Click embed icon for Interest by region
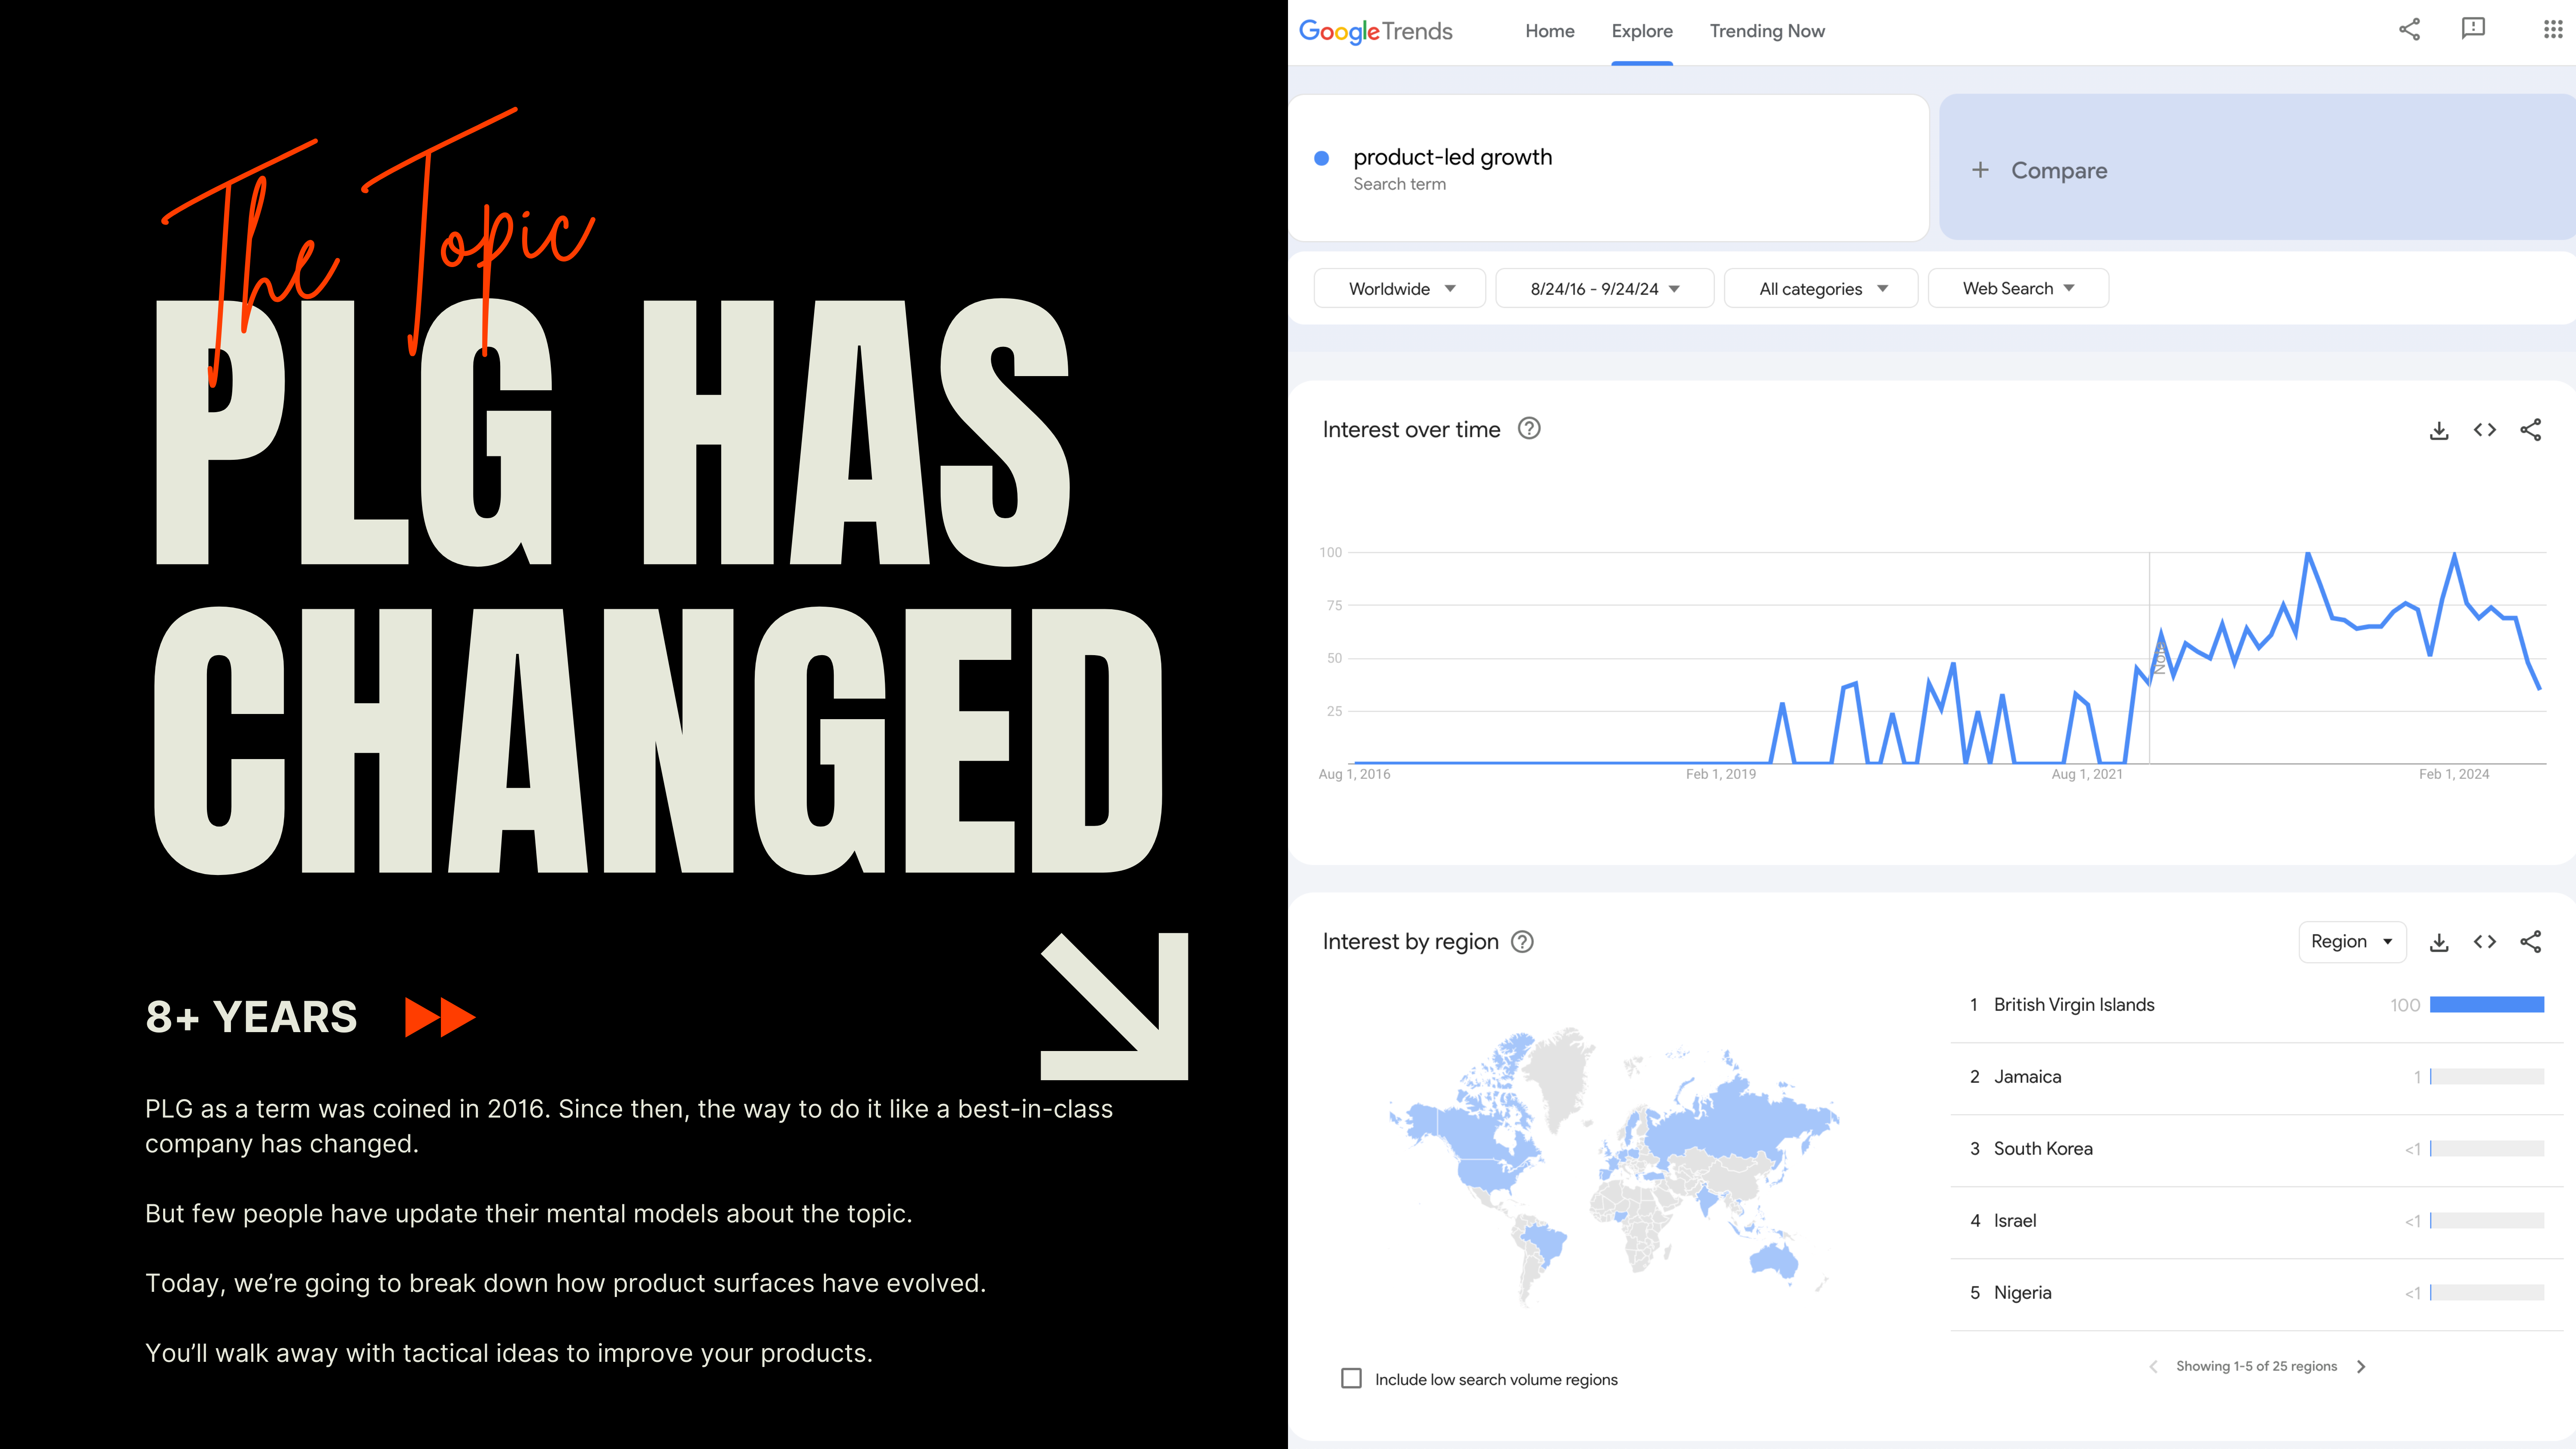The image size is (2576, 1449). point(2485,941)
